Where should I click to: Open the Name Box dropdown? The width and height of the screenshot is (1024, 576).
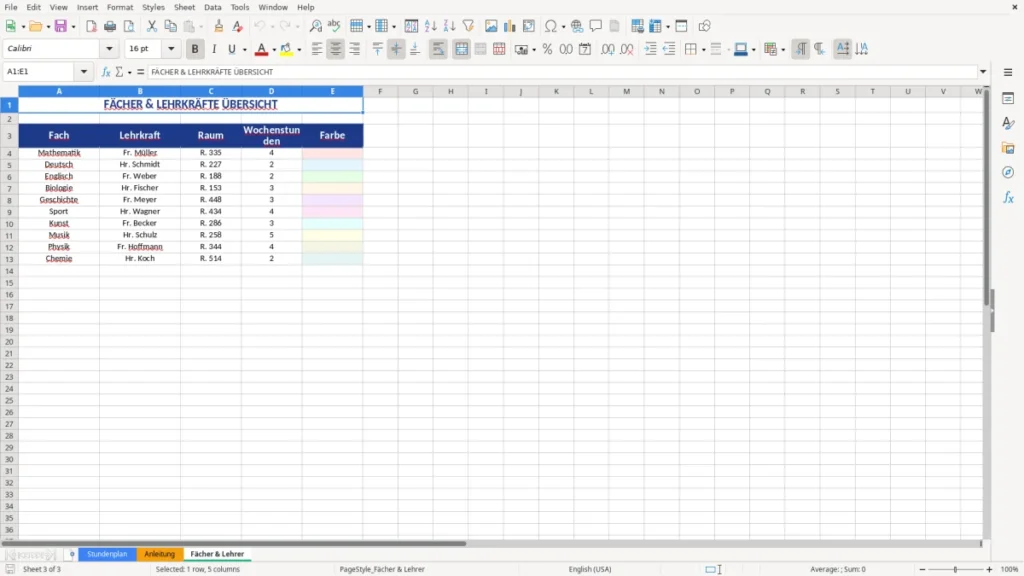click(84, 72)
